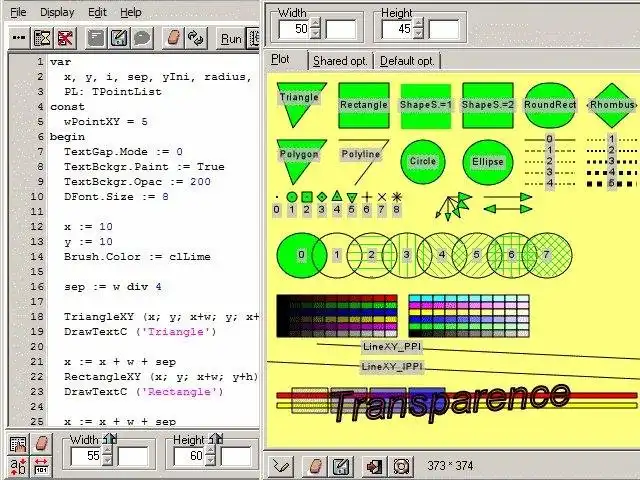Increase the bottom Width value of 55
The height and width of the screenshot is (480, 640).
pos(107,450)
